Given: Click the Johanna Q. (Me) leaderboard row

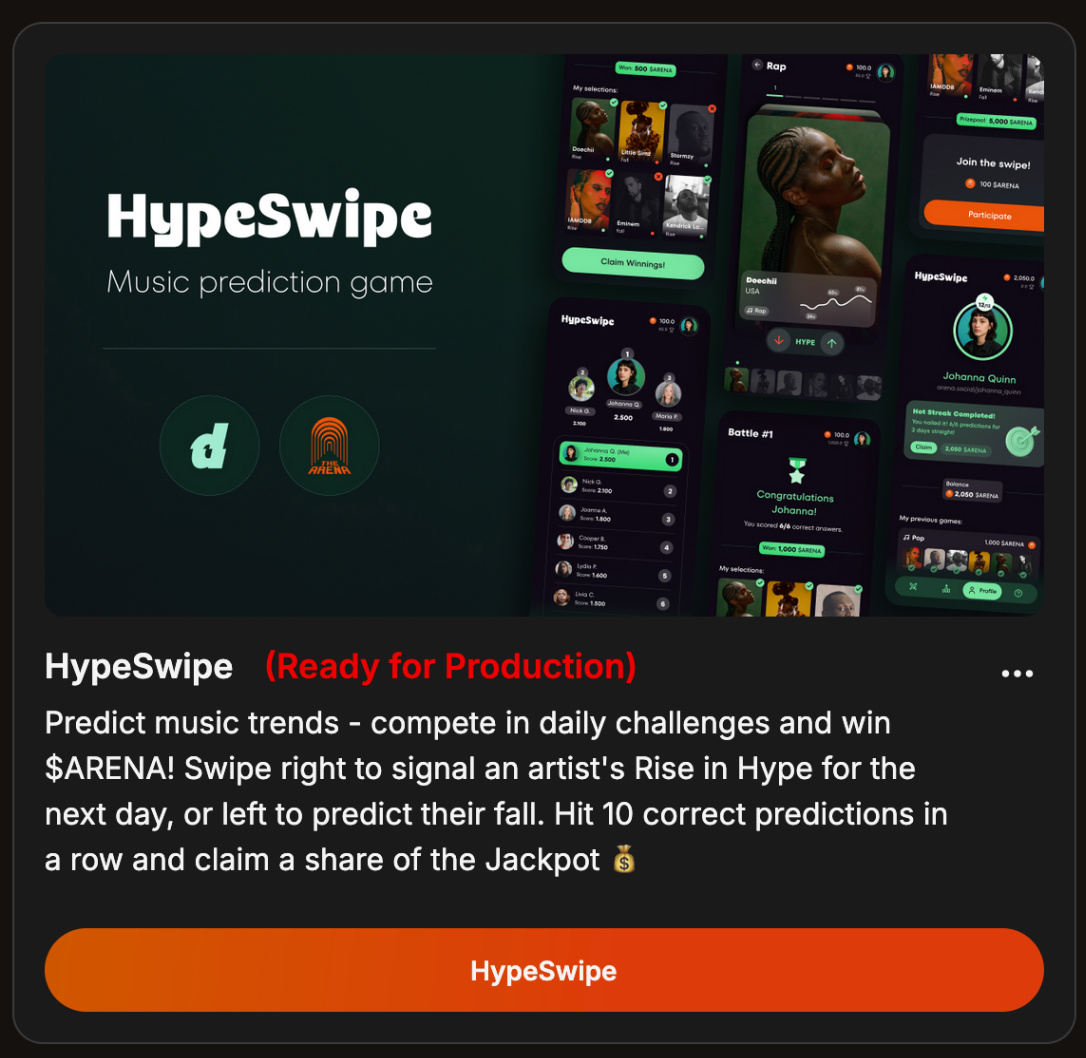Looking at the screenshot, I should [621, 456].
